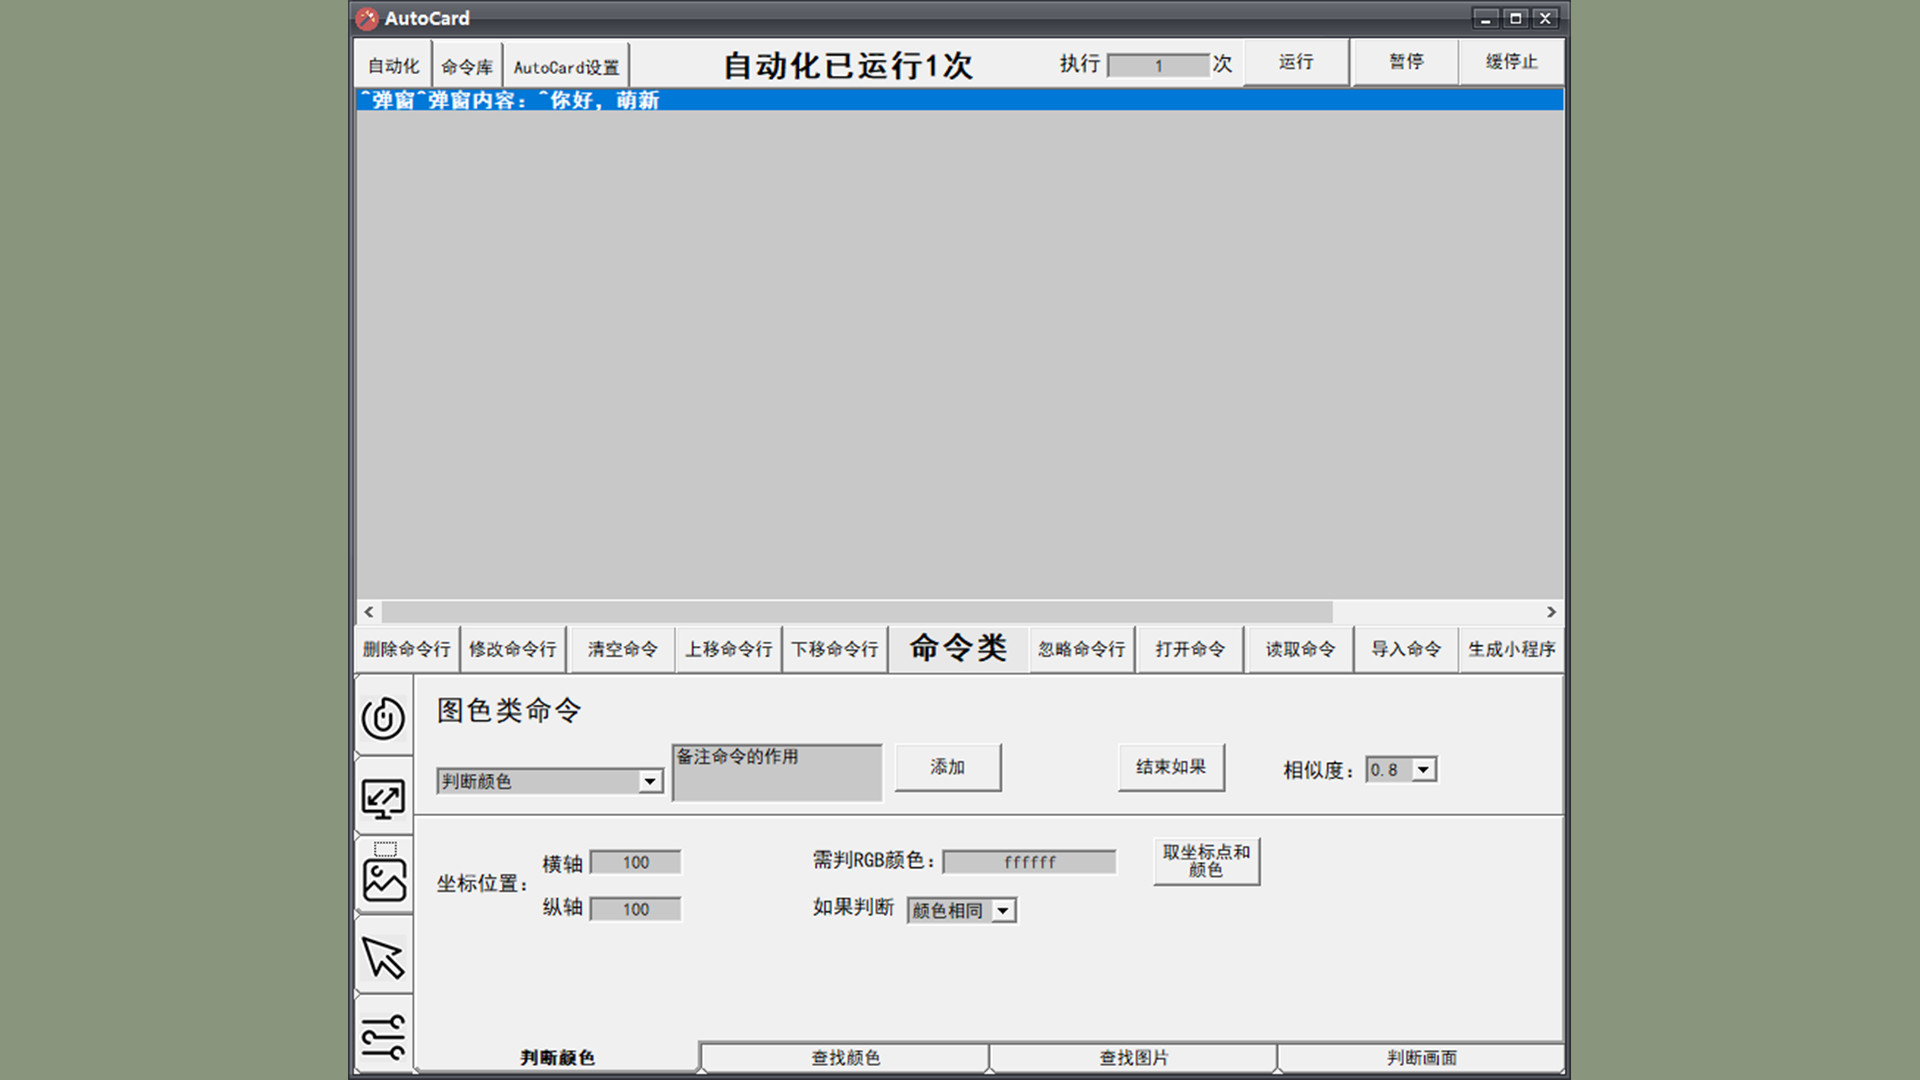Click the 打开命令 button
The height and width of the screenshot is (1080, 1920).
1190,649
